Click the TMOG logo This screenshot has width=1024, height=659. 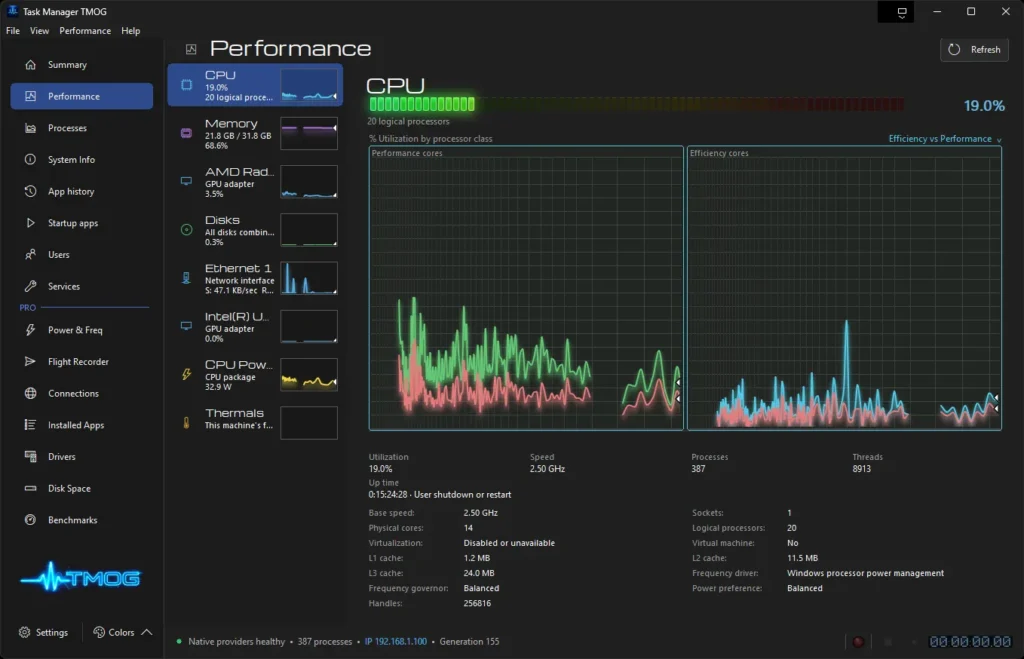click(81, 578)
